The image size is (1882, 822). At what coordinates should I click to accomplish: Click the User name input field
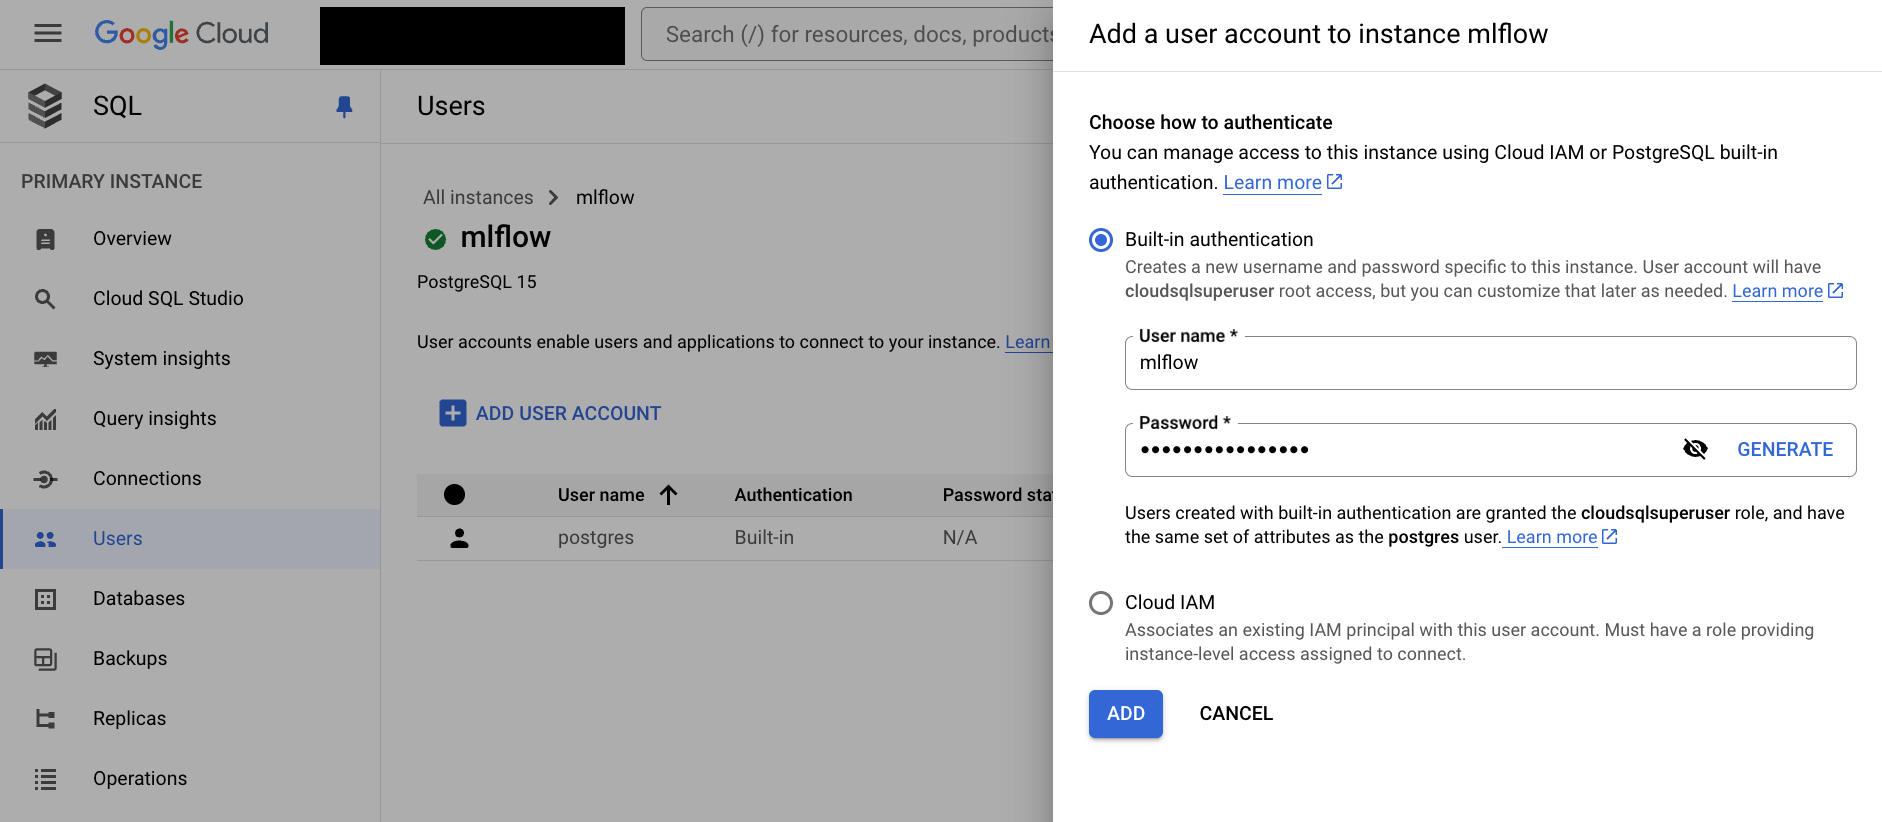tap(1490, 363)
